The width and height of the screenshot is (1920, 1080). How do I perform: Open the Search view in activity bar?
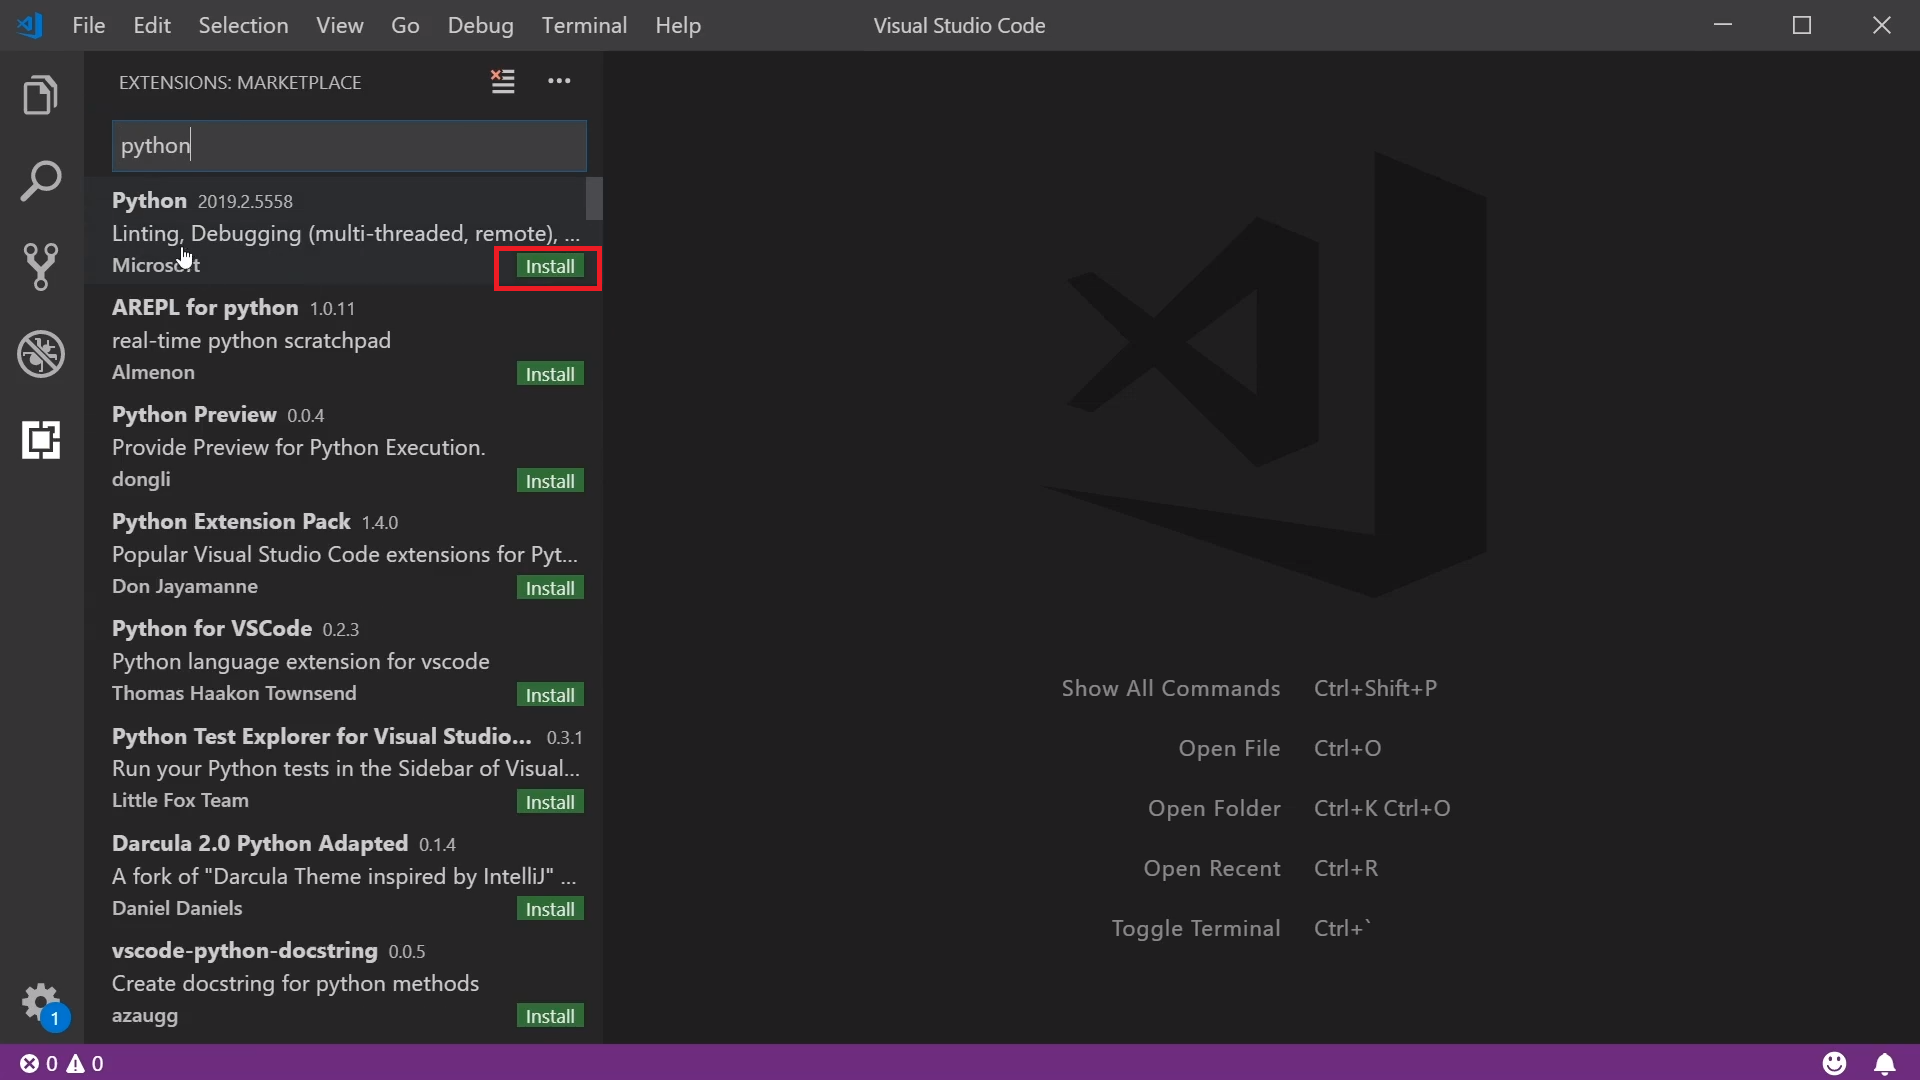(x=41, y=181)
